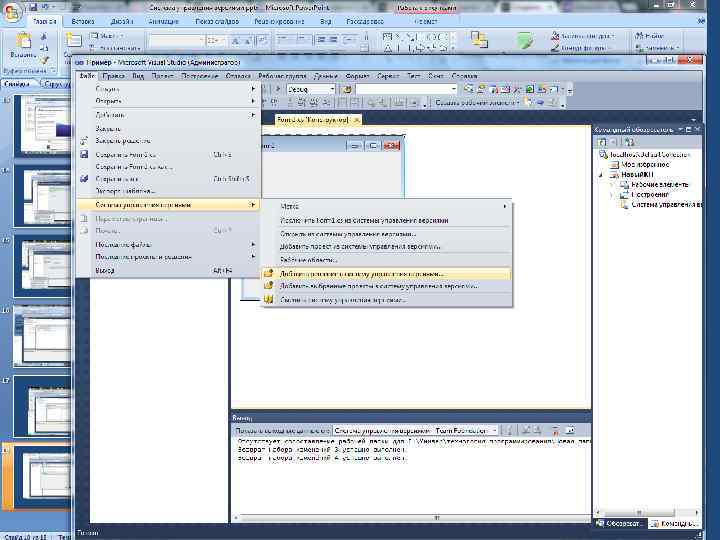Switch to the 'Показ слайдов' ribbon tab
720x540 pixels.
(x=217, y=21)
